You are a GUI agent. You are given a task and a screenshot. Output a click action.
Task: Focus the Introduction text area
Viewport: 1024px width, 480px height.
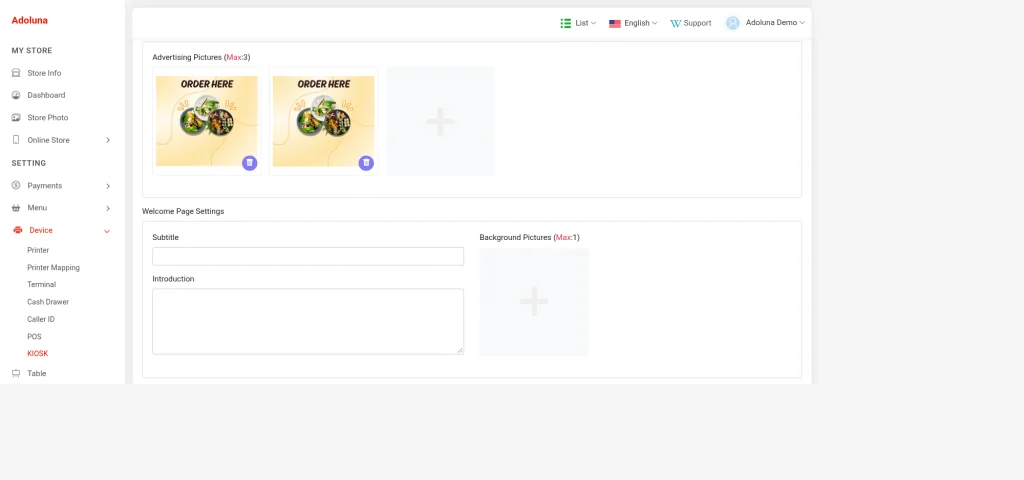click(x=308, y=321)
